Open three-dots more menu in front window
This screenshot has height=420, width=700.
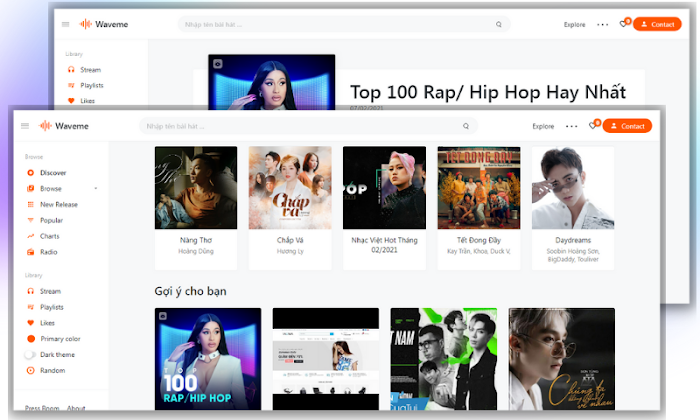point(571,126)
